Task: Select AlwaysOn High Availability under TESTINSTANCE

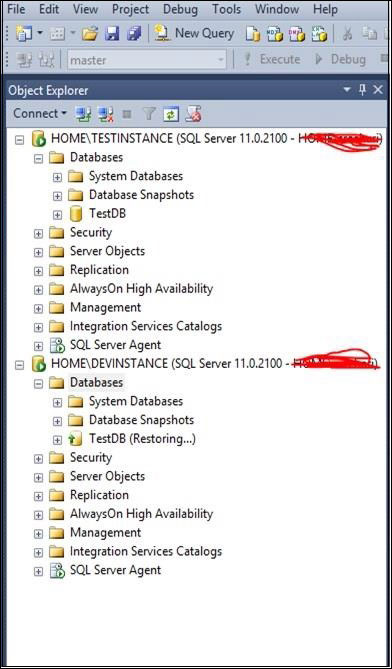Action: 141,289
